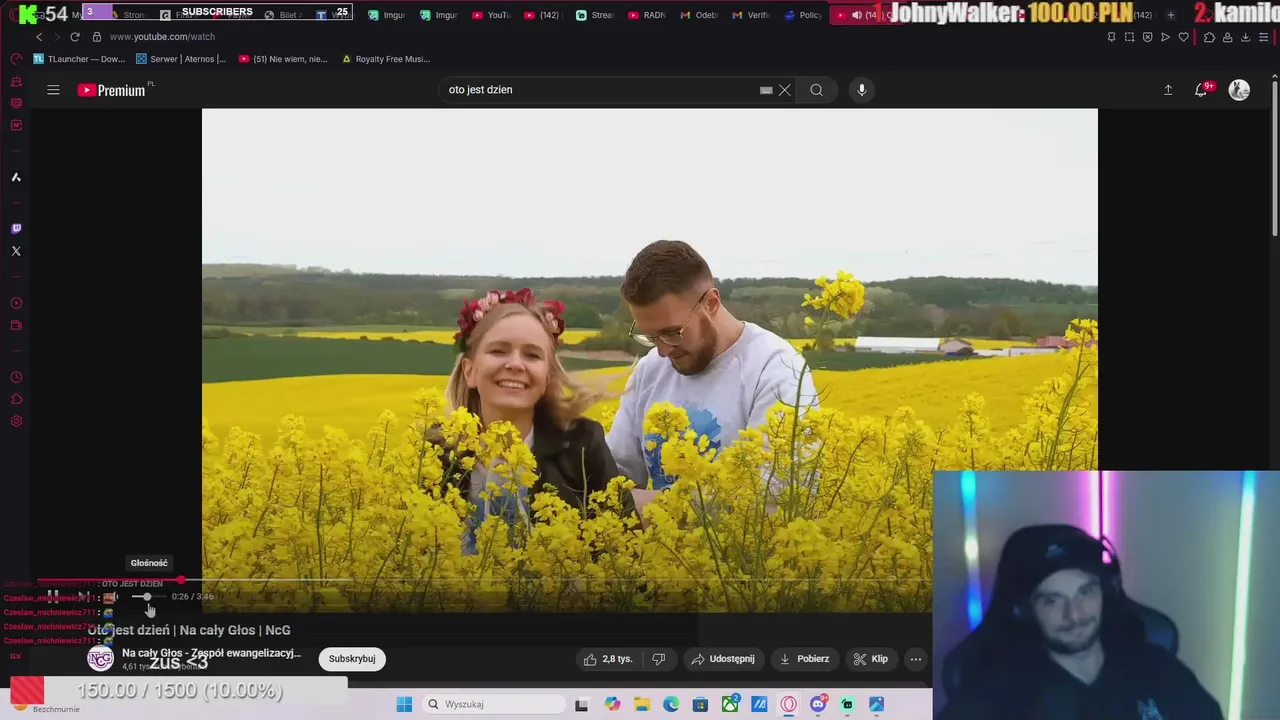Image resolution: width=1280 pixels, height=720 pixels.
Task: Open the Windows Start menu
Action: tap(404, 704)
